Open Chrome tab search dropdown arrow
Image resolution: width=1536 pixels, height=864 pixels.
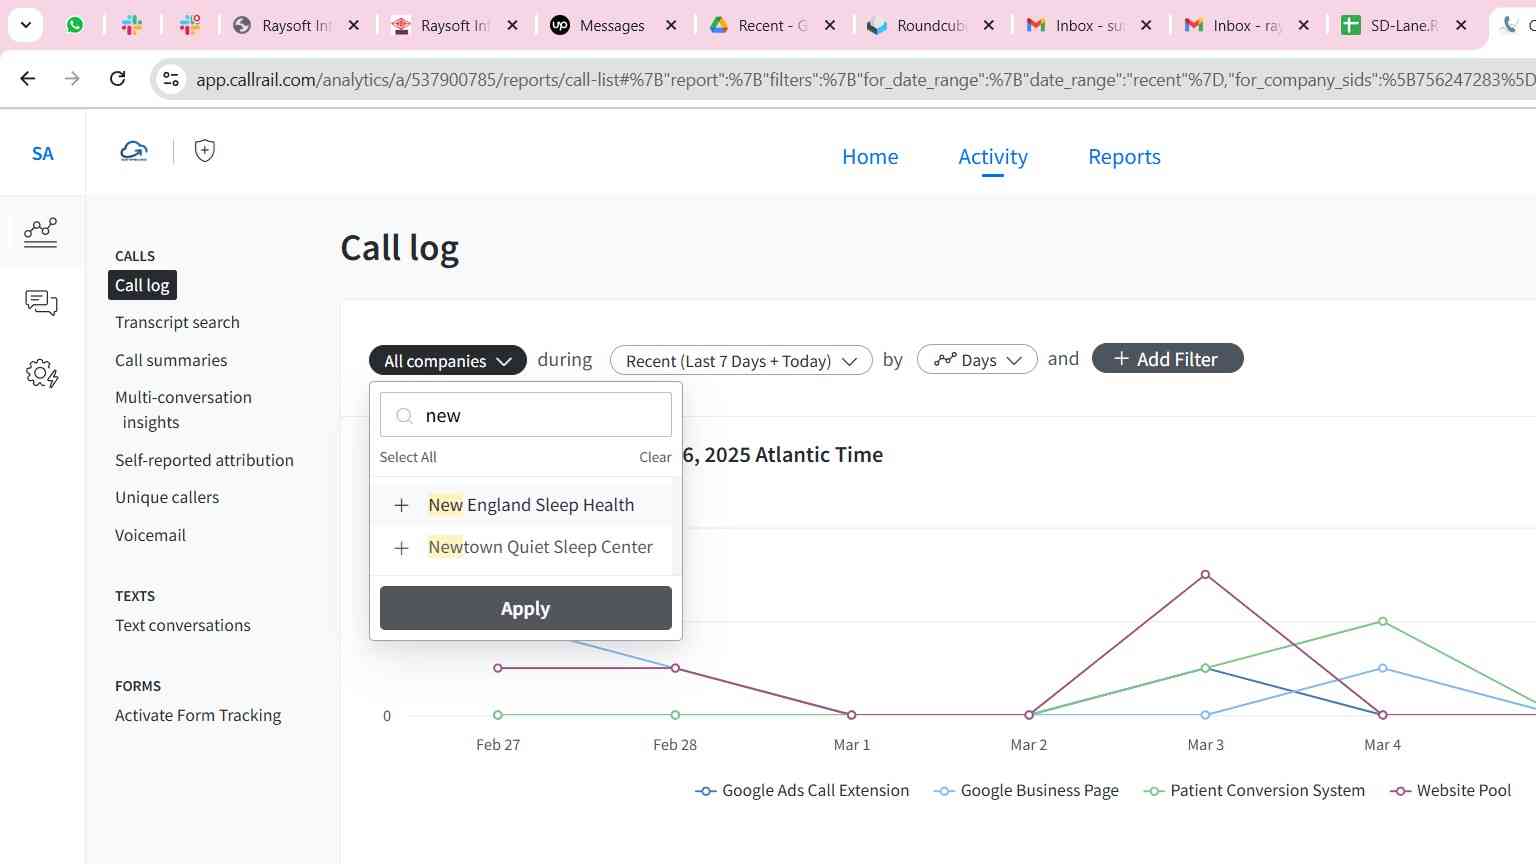coord(25,25)
